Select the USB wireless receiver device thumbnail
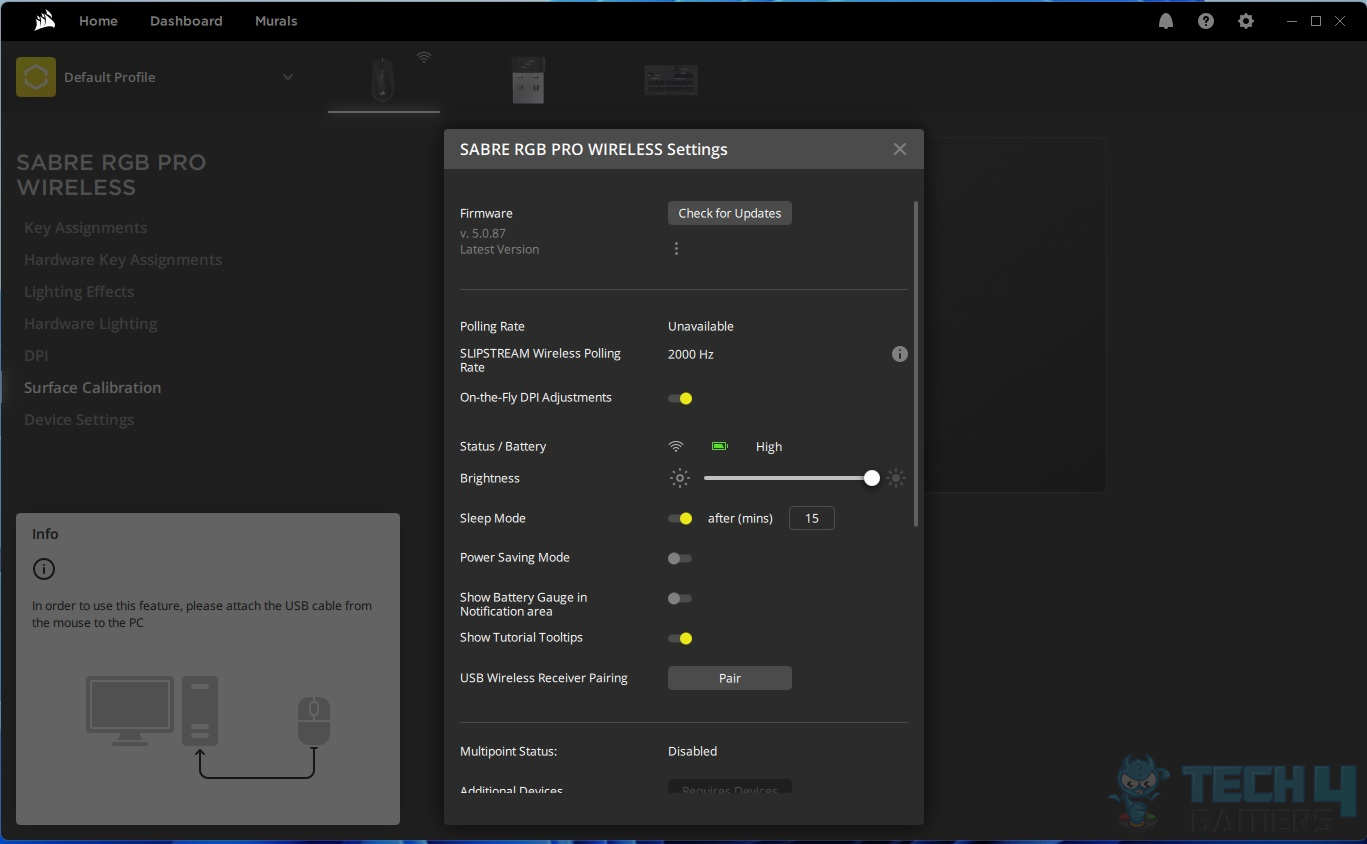 pos(528,80)
